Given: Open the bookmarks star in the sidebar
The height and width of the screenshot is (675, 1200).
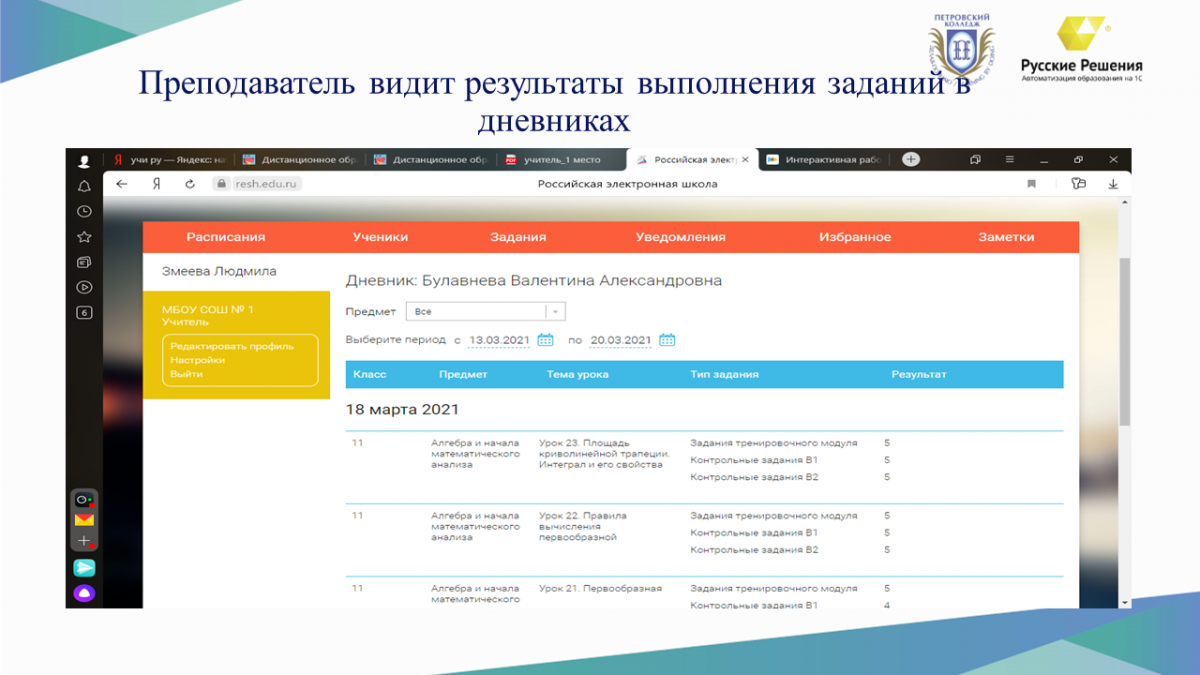Looking at the screenshot, I should [x=84, y=237].
